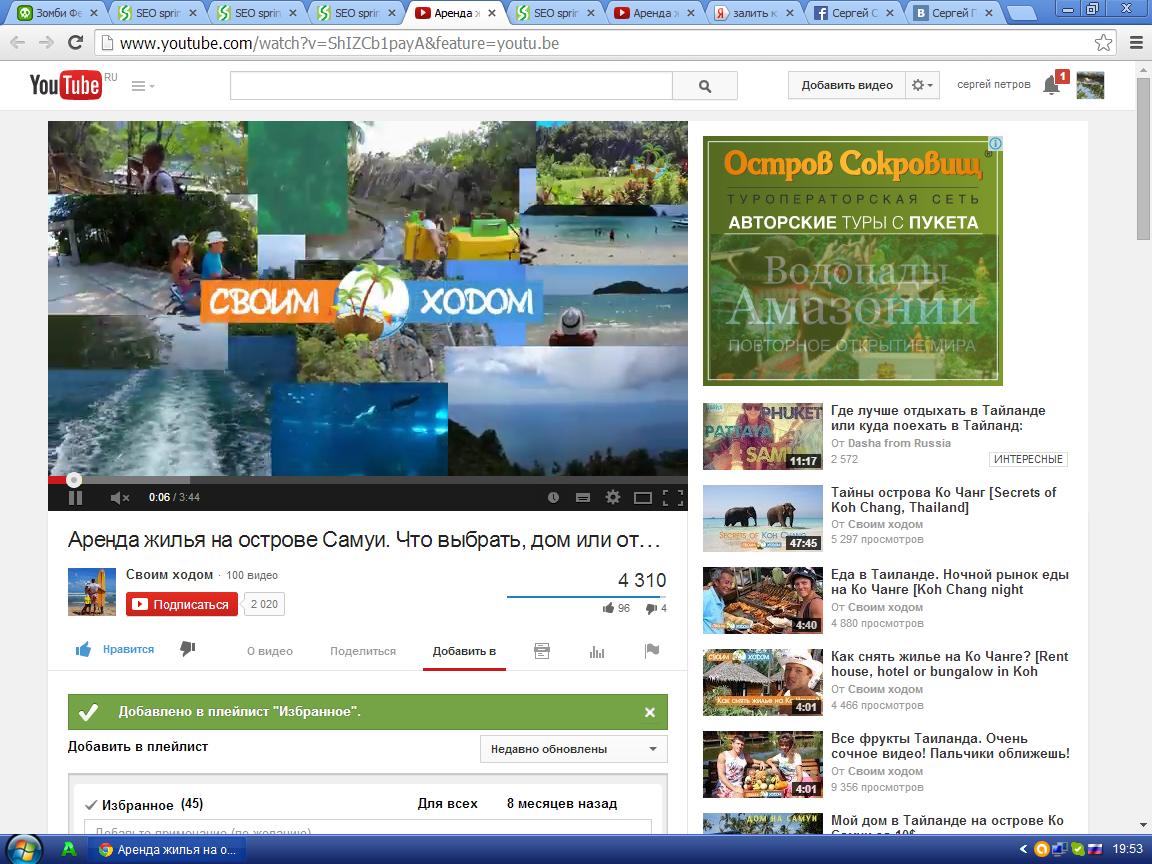Show hidden tray icons arrow
This screenshot has width=1152, height=864.
(1023, 849)
